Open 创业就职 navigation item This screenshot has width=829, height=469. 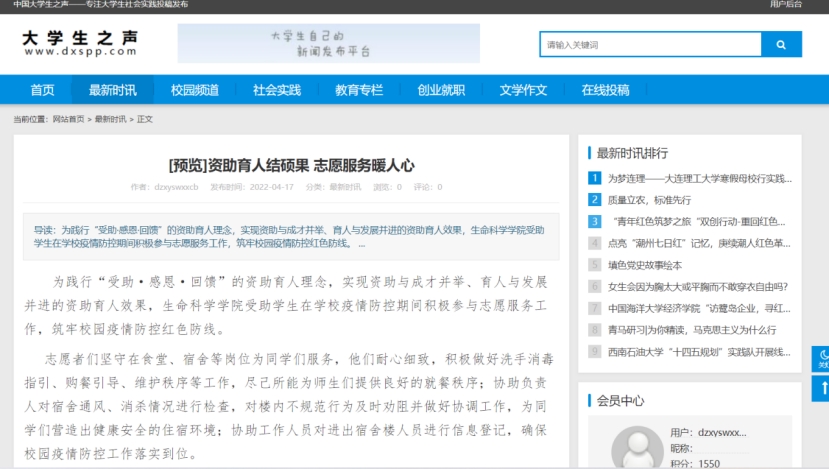tap(441, 90)
